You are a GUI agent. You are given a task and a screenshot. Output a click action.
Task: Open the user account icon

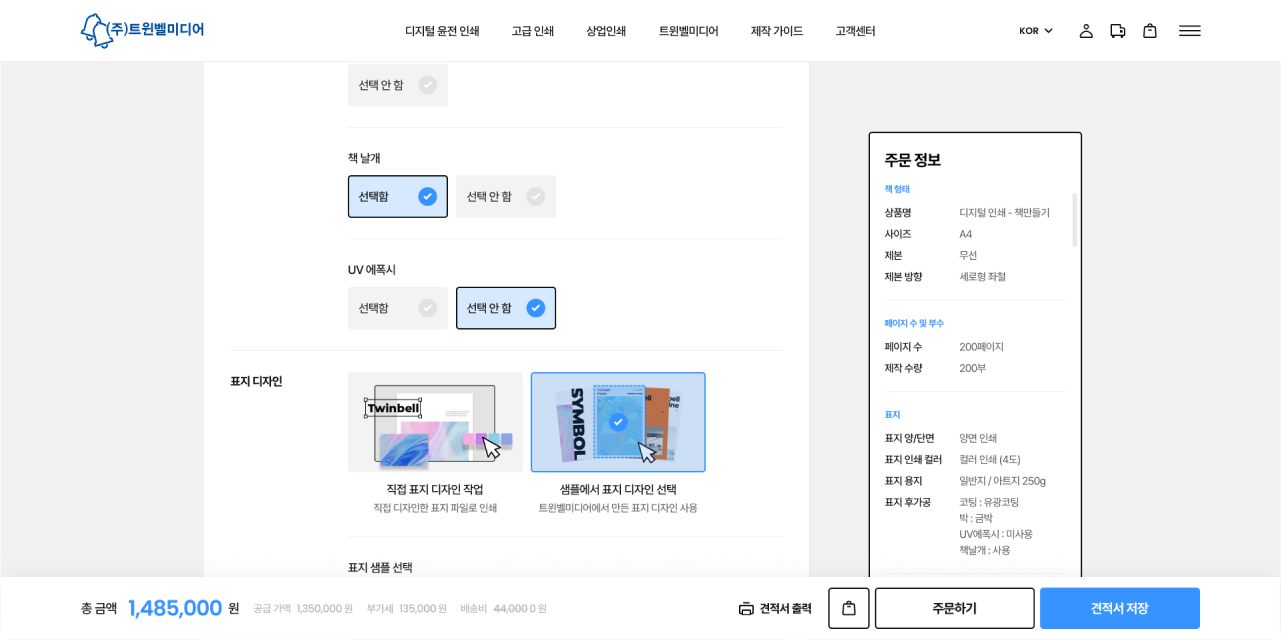click(x=1086, y=31)
